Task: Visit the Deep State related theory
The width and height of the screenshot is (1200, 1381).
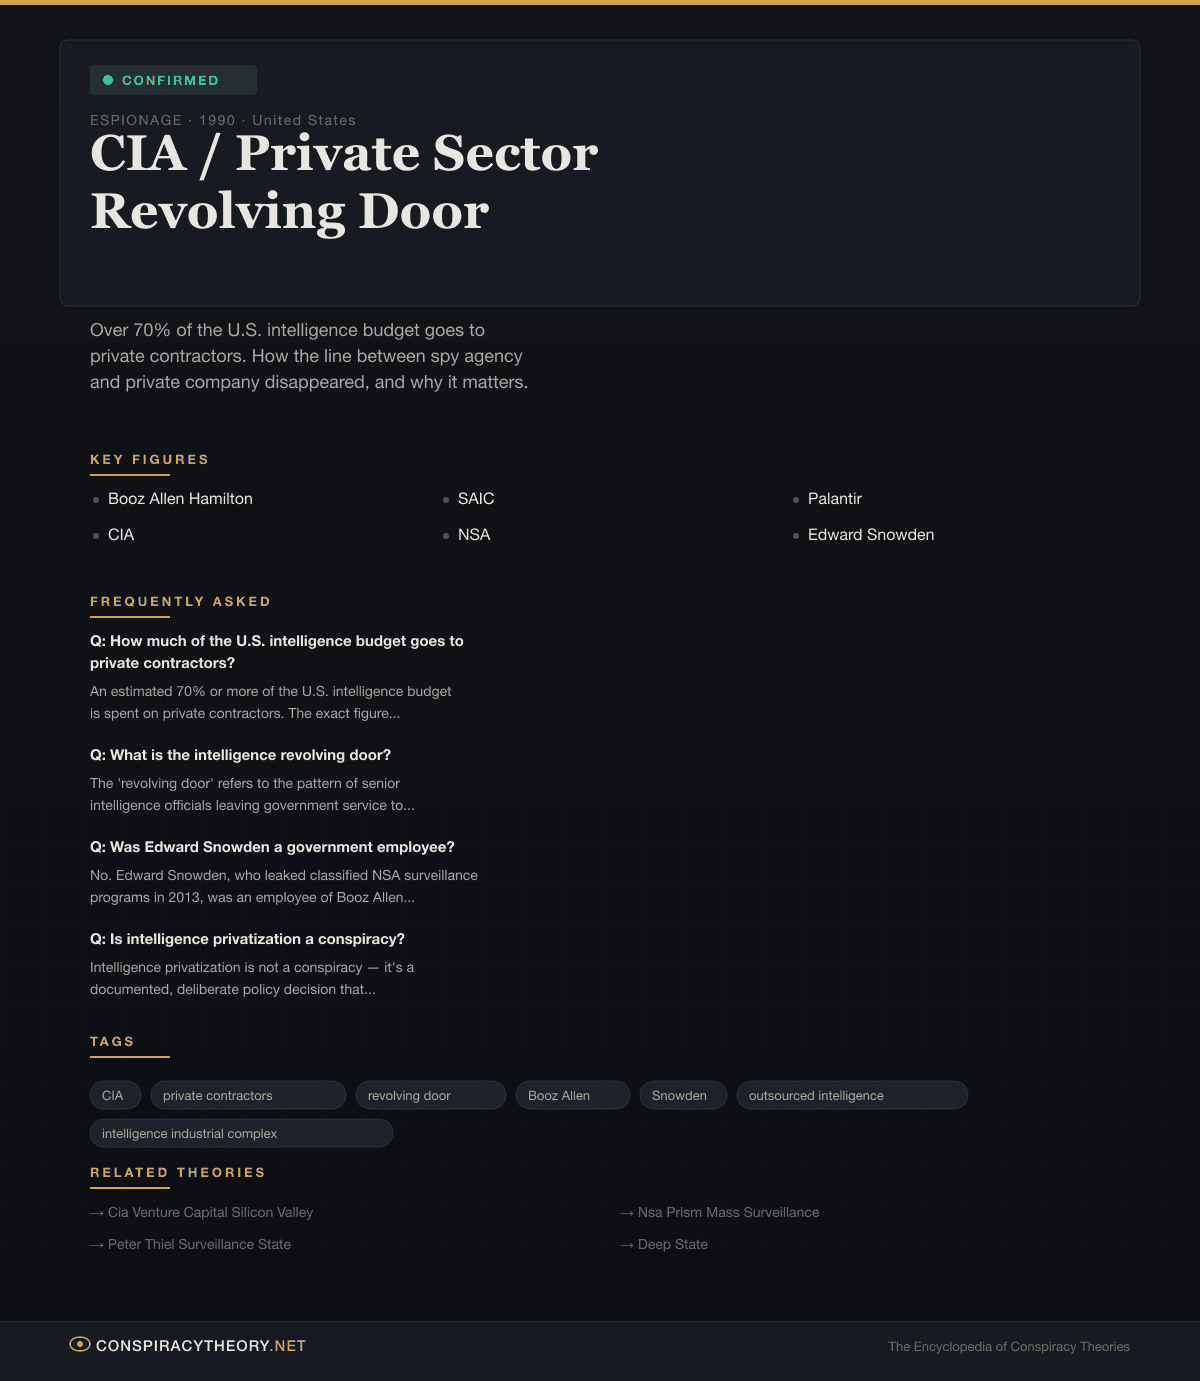Action: click(x=672, y=1244)
